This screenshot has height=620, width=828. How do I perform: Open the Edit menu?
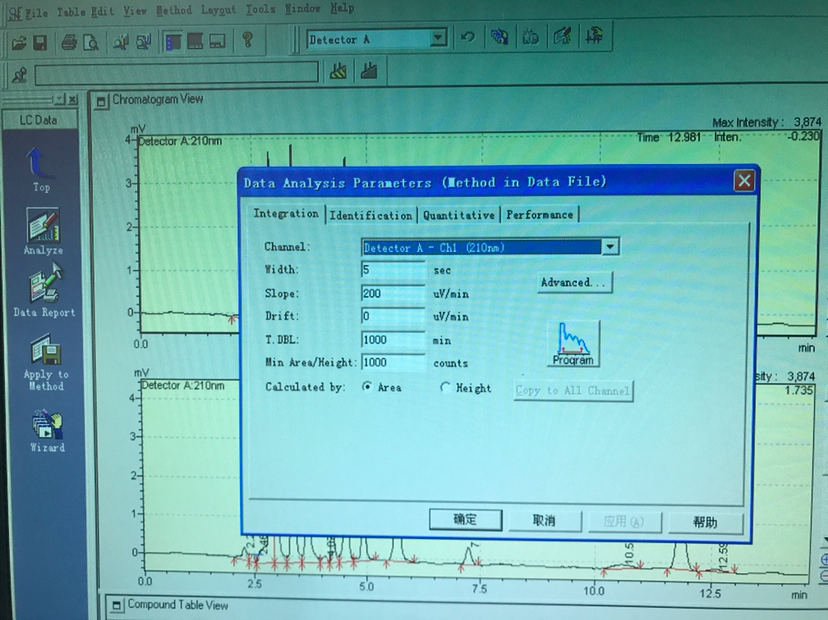tap(102, 11)
